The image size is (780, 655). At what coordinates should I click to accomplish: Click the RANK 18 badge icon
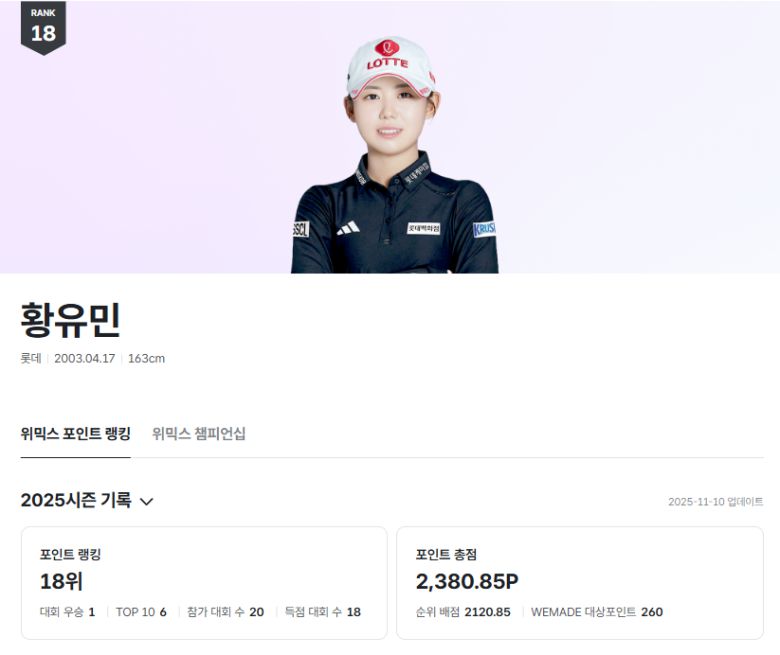tap(43, 28)
